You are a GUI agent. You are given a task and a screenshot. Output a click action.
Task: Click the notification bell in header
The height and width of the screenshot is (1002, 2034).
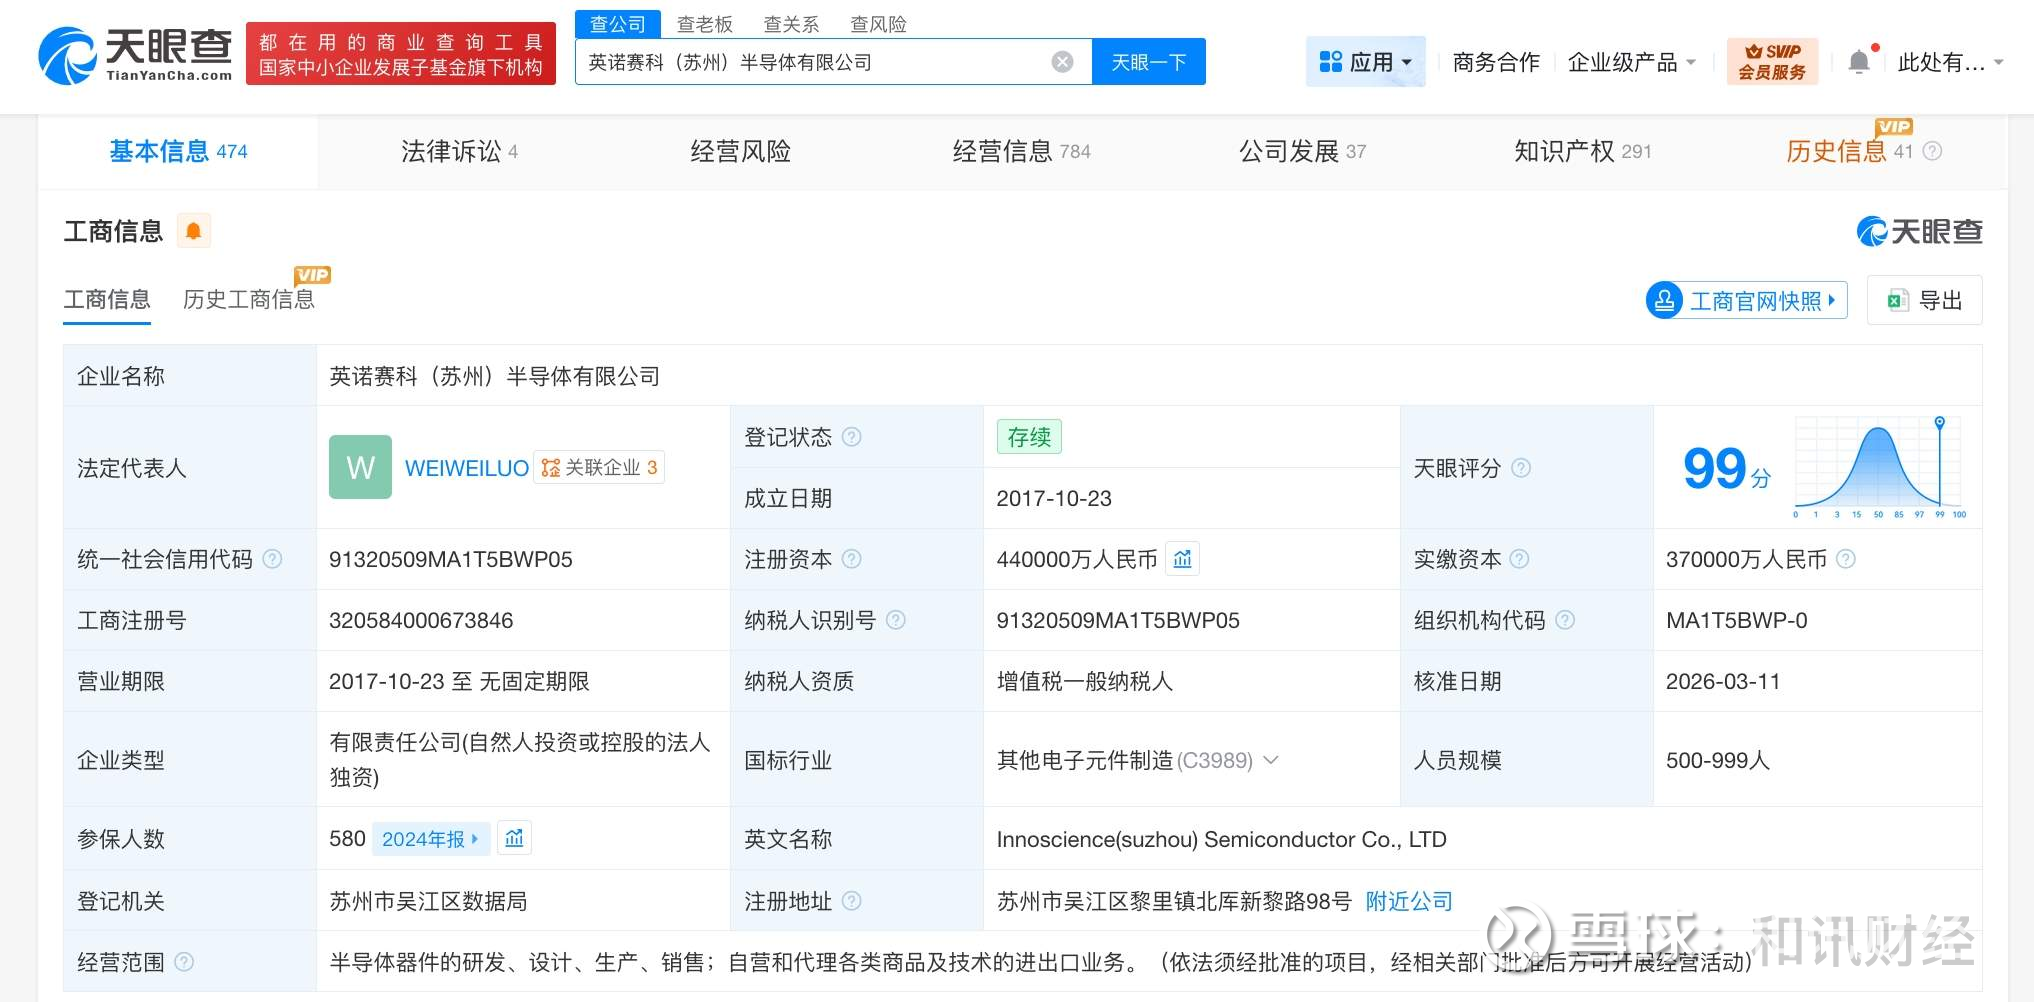click(x=1859, y=62)
